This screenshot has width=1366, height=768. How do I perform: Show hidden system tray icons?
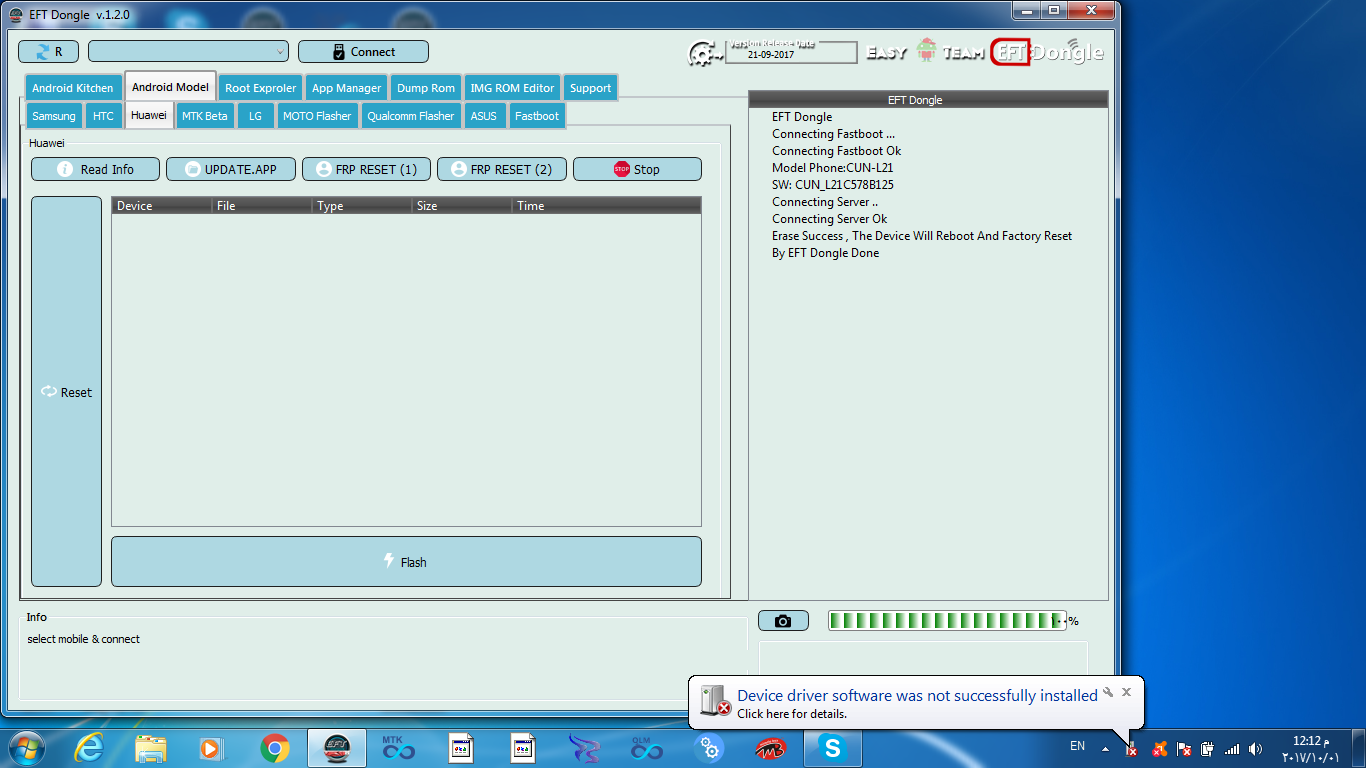click(1105, 748)
